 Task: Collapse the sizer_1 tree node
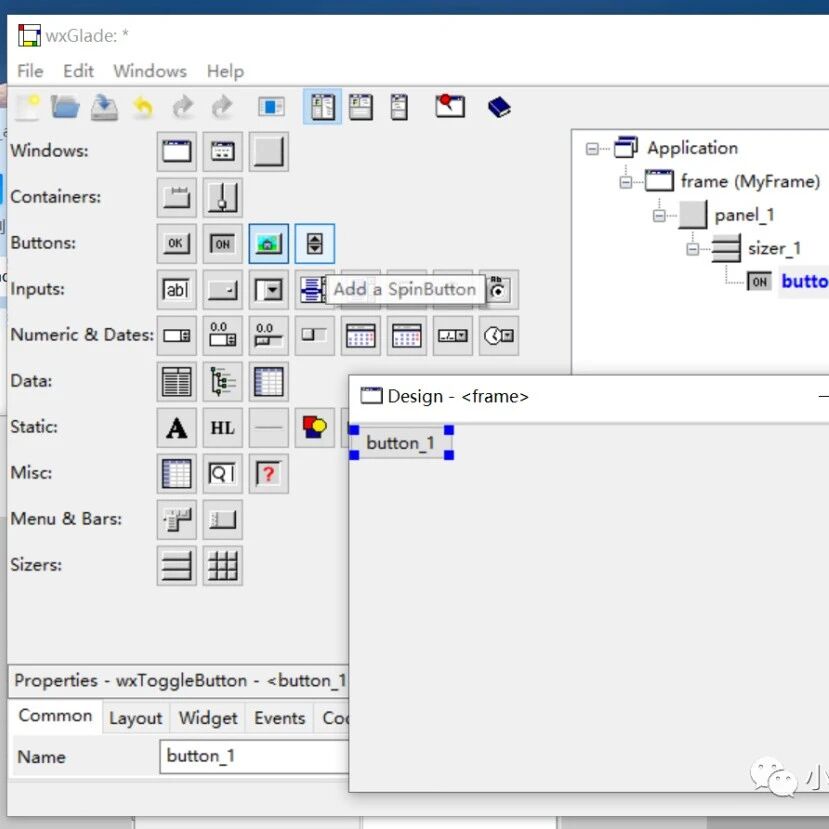692,249
